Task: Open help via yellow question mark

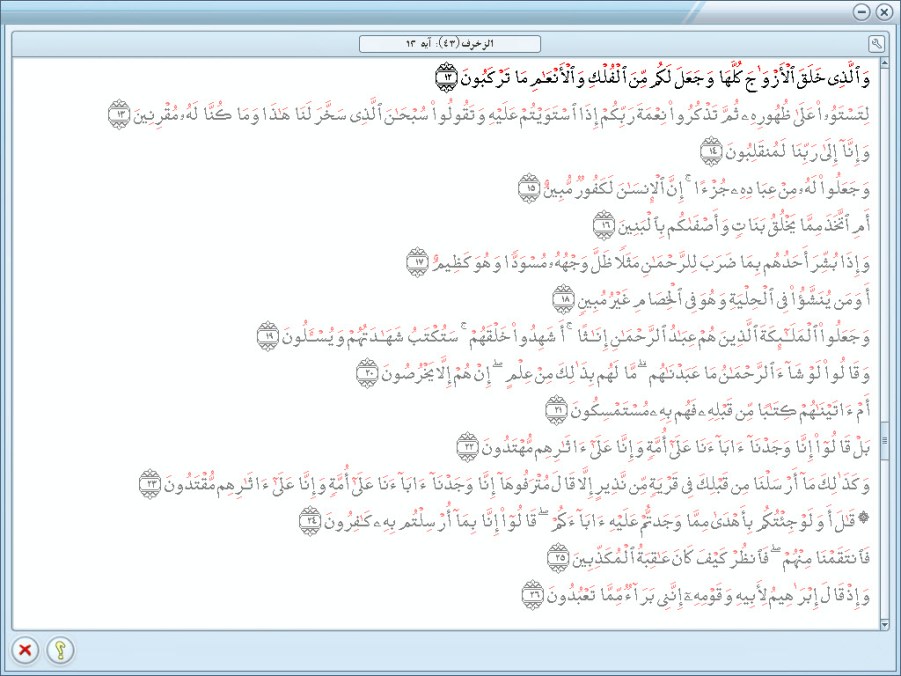Action: (x=60, y=650)
